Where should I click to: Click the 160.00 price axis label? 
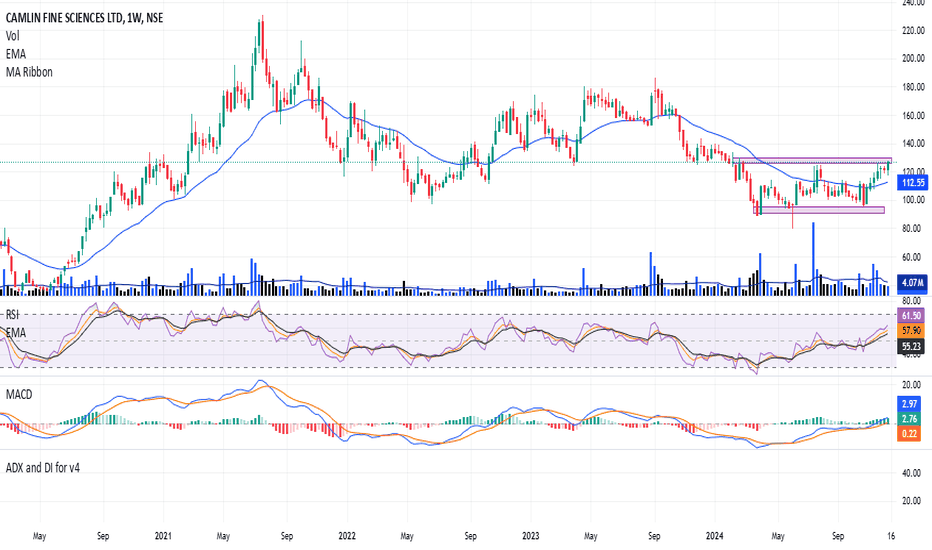click(x=913, y=115)
